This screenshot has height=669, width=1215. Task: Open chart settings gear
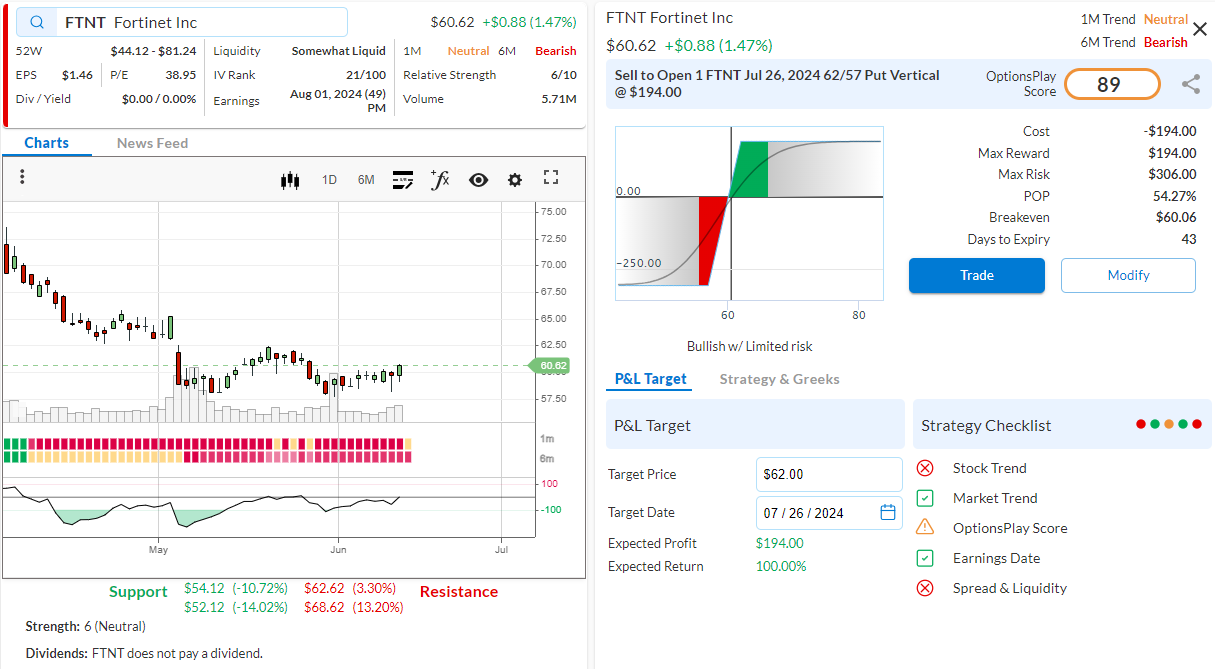tap(515, 180)
